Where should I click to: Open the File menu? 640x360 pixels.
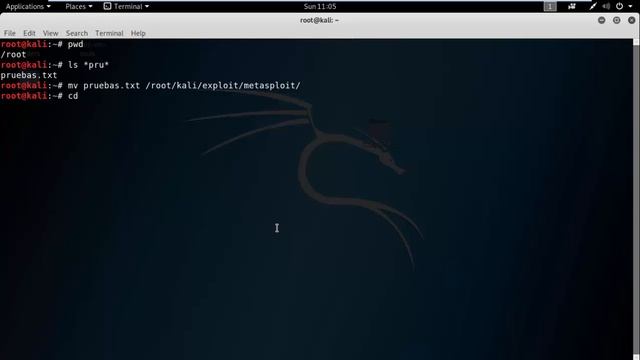point(9,33)
